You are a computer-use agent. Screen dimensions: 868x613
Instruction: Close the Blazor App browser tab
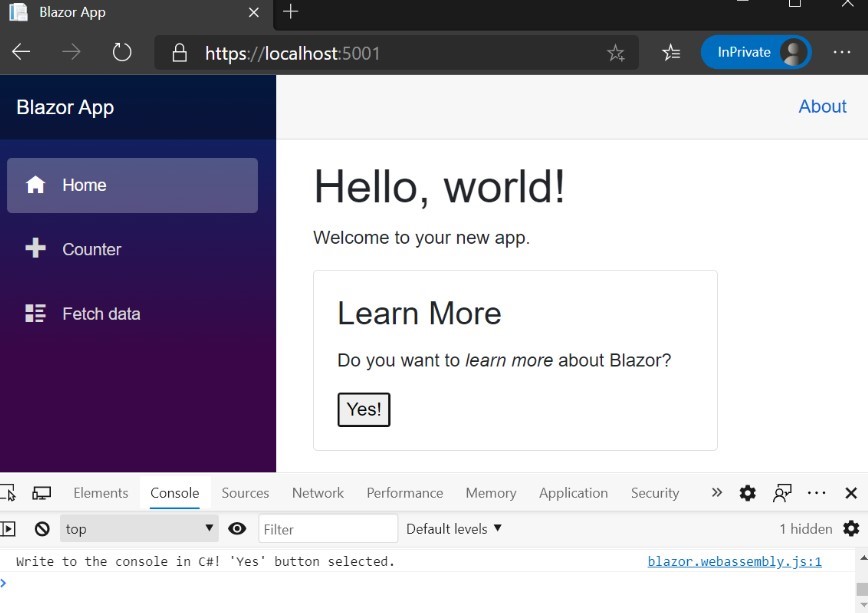click(254, 12)
